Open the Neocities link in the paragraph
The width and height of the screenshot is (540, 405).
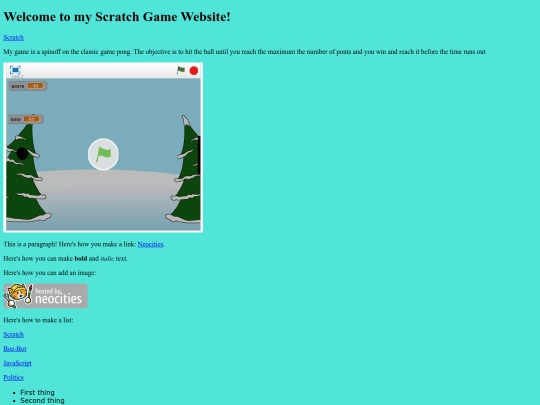(x=150, y=244)
